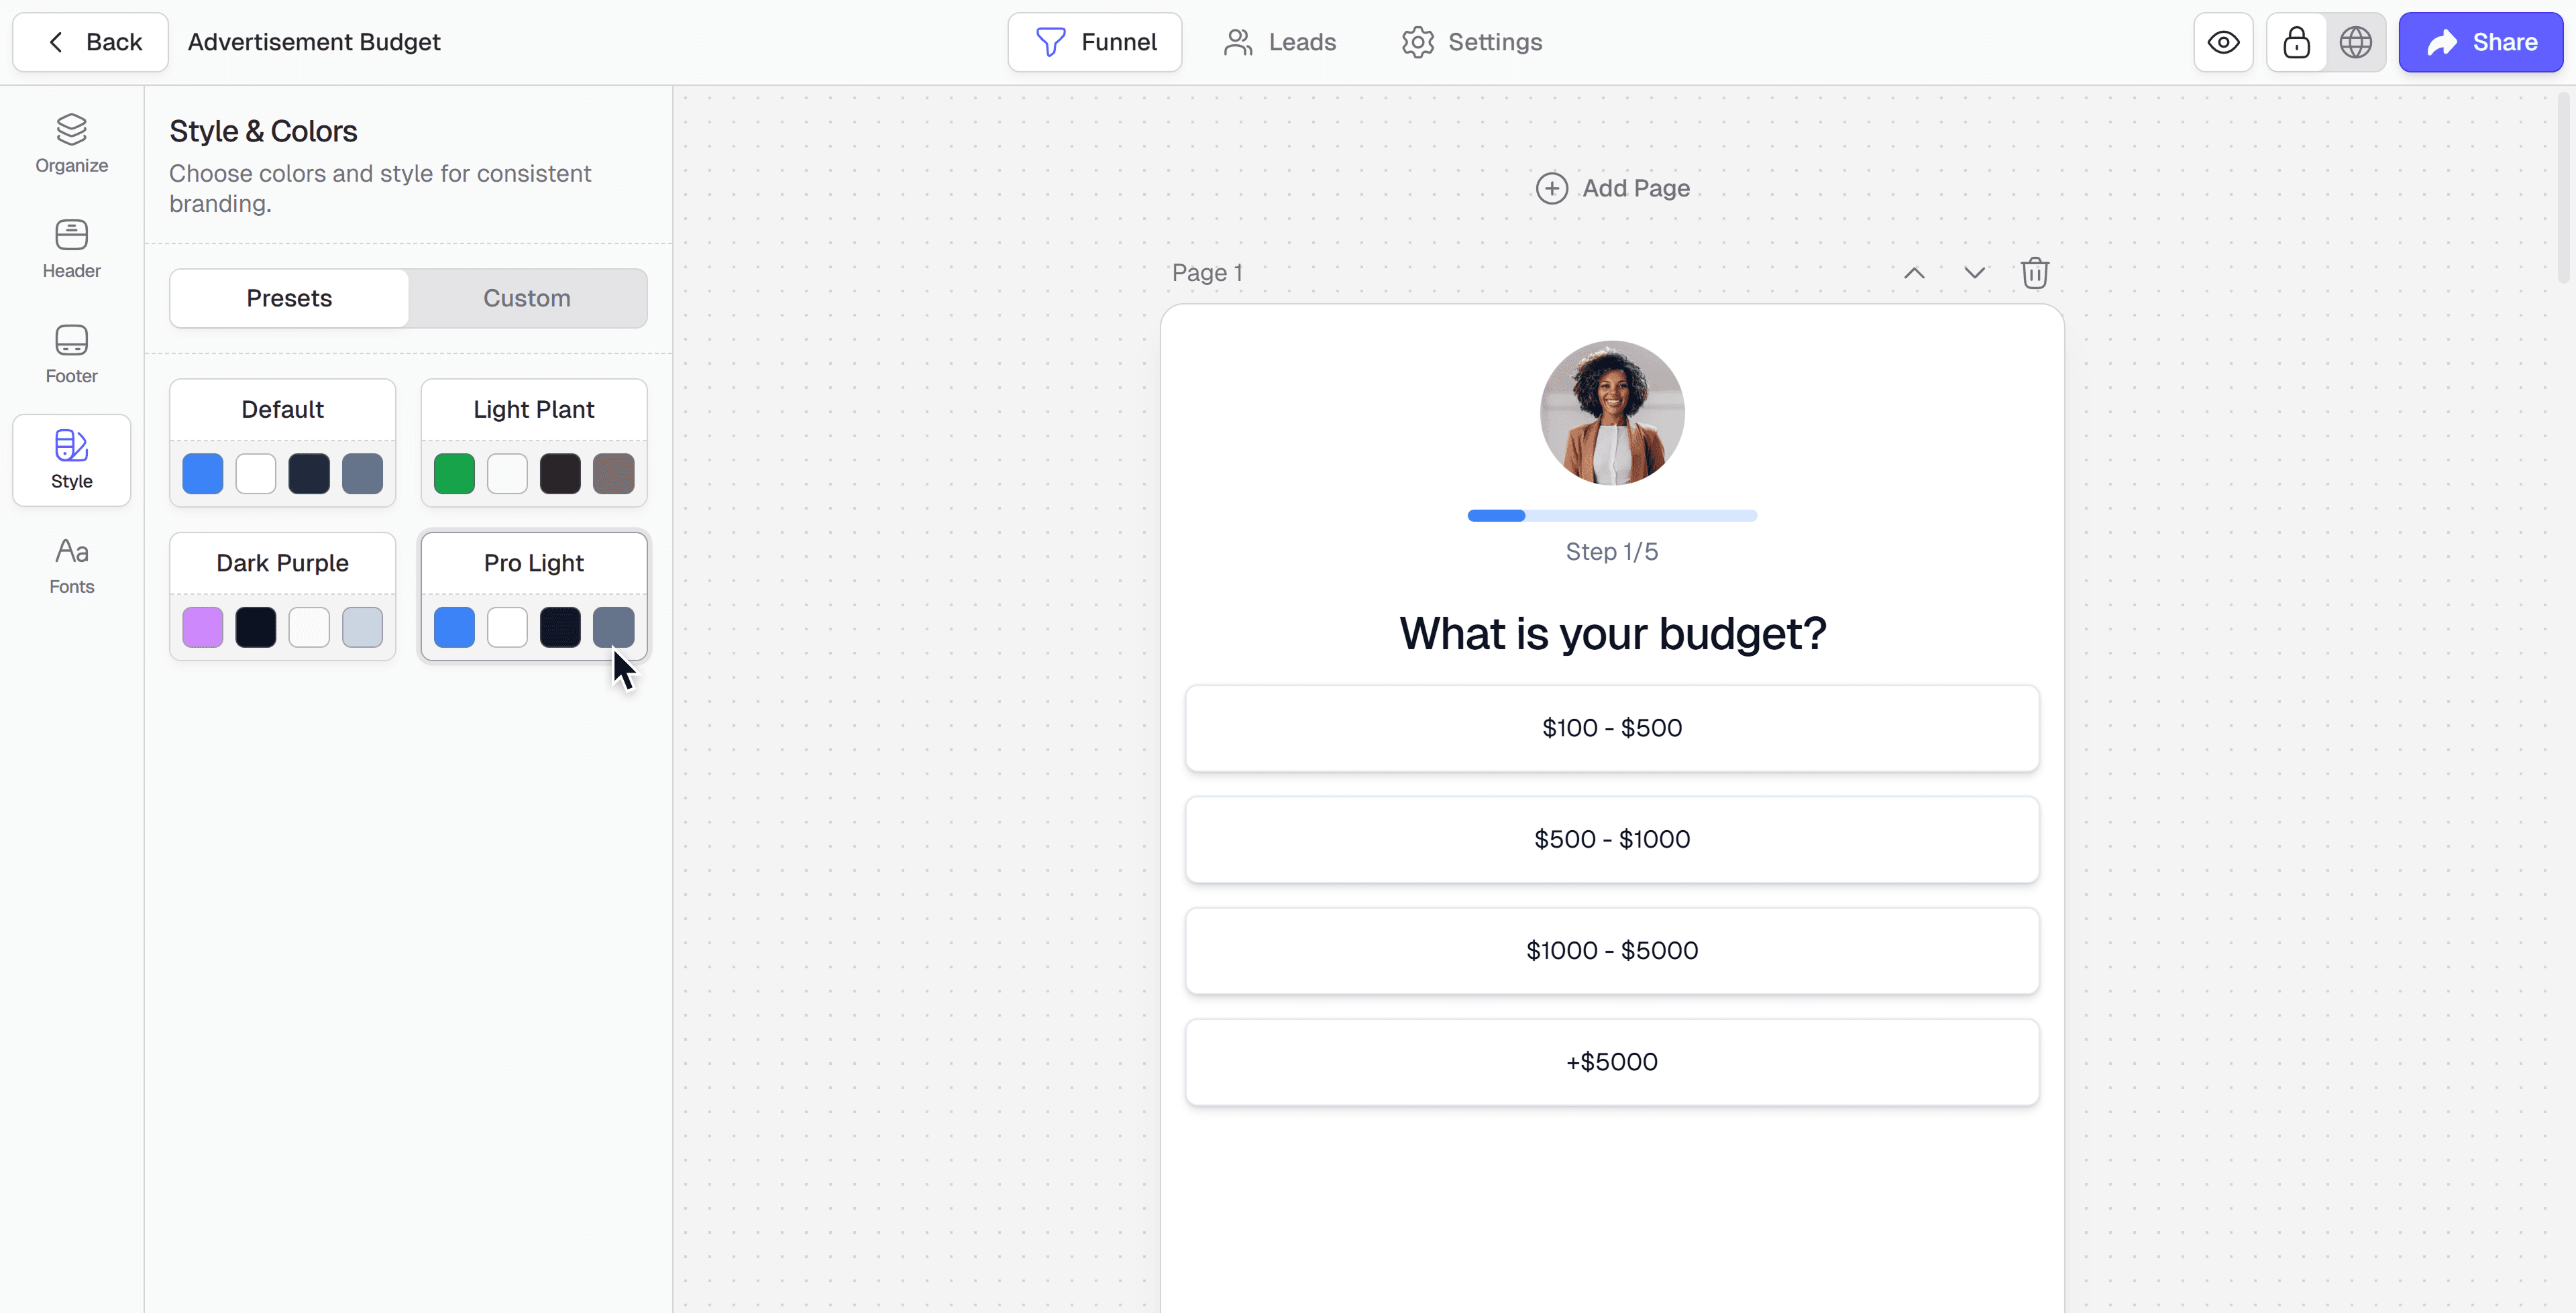Delete Page 1 with trash icon

(x=2034, y=273)
